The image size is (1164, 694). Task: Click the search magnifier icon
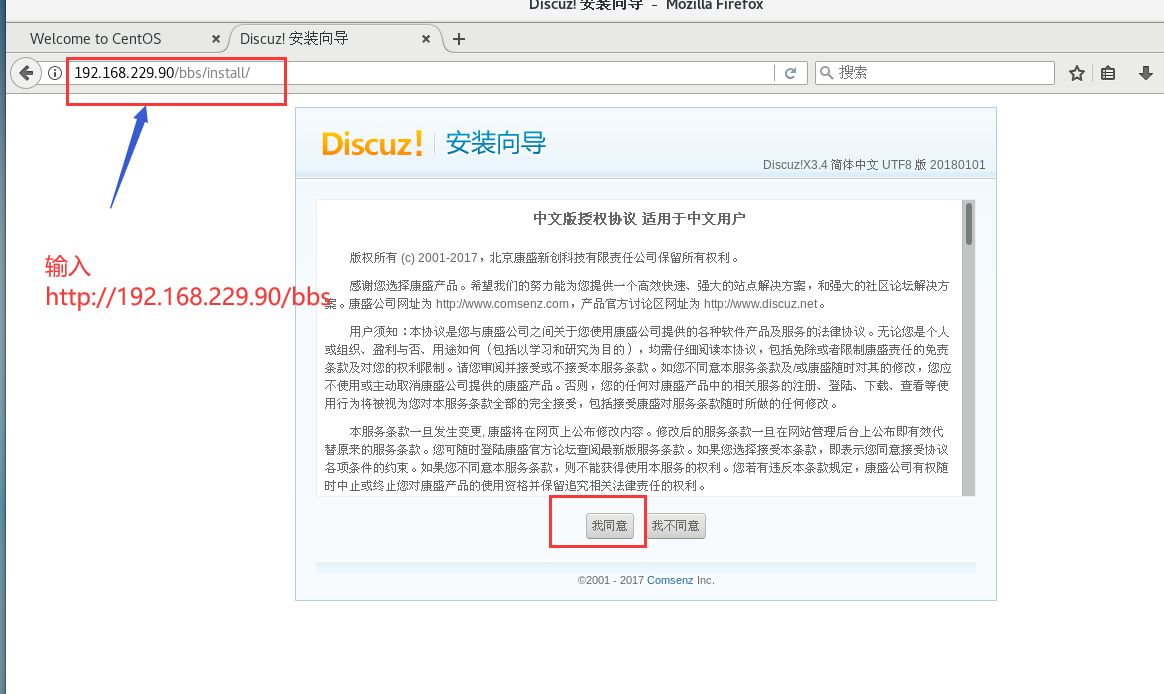tap(825, 73)
